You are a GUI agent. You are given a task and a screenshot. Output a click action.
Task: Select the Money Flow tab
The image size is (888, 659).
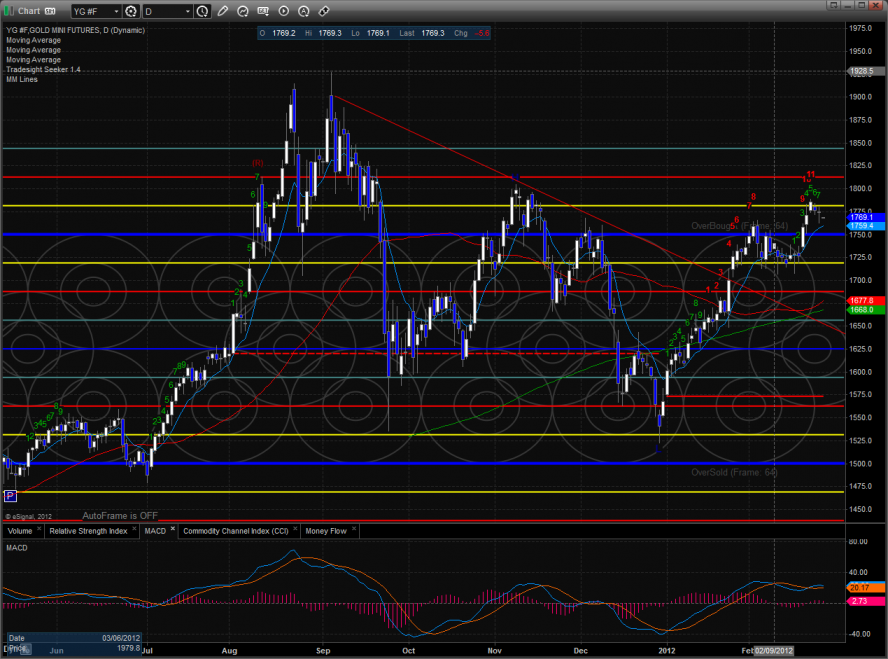(x=326, y=530)
